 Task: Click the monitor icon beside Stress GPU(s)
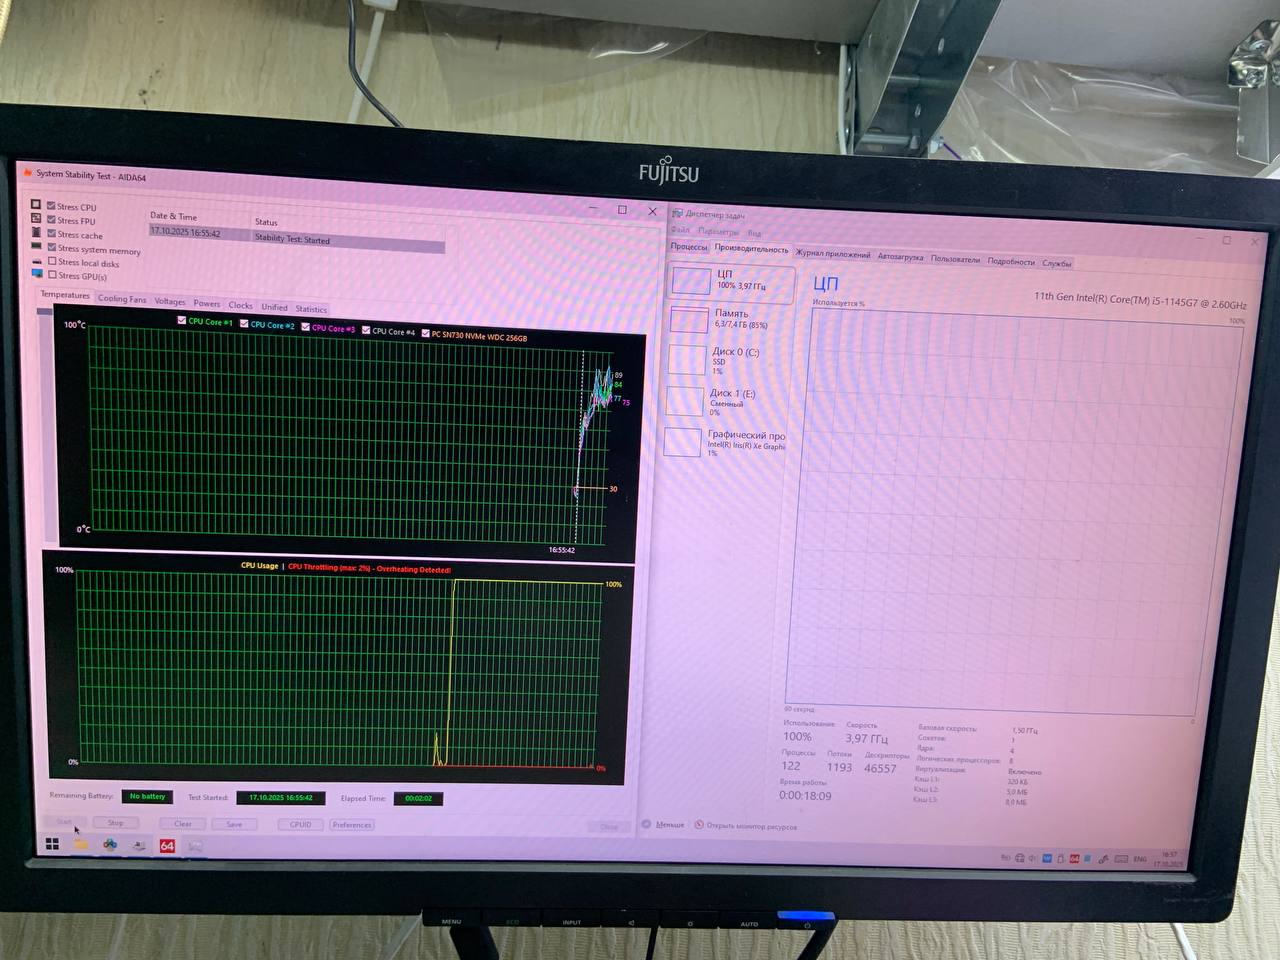tap(37, 274)
